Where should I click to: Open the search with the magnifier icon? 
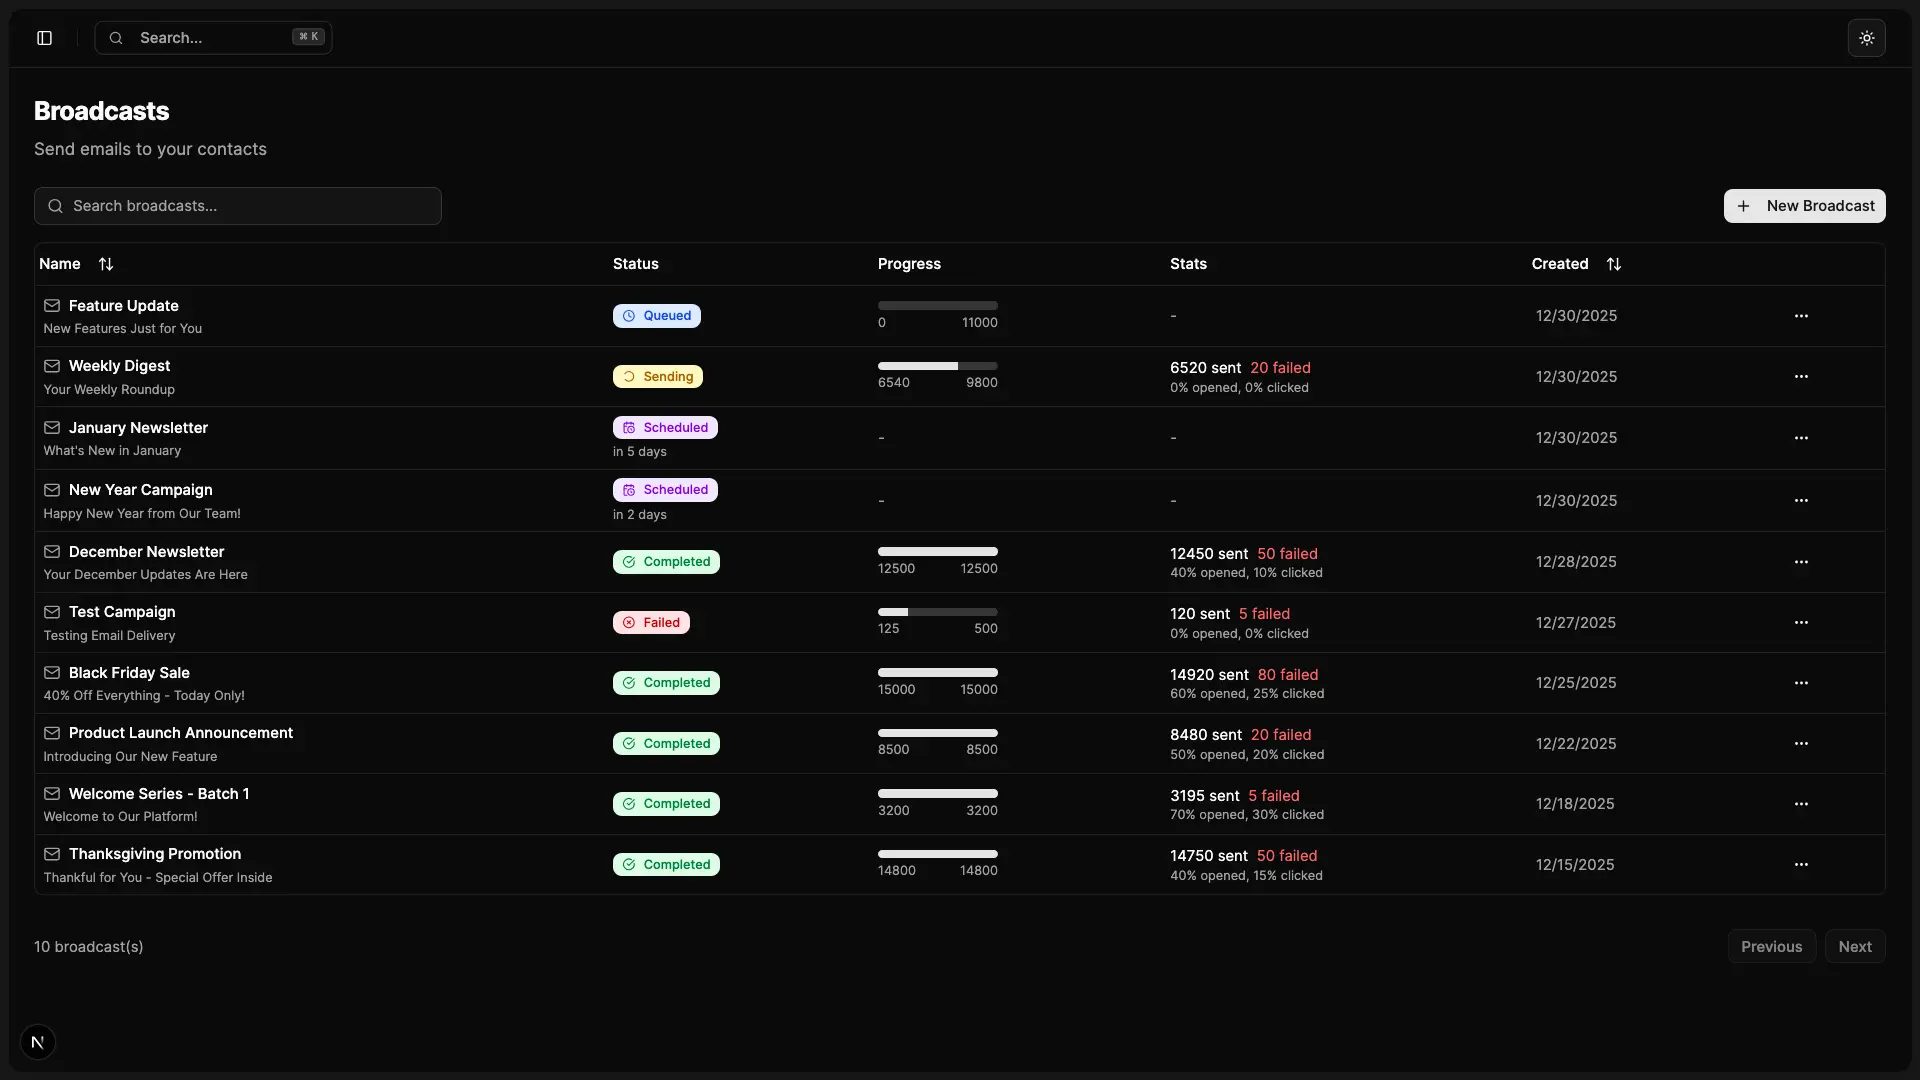click(x=115, y=37)
